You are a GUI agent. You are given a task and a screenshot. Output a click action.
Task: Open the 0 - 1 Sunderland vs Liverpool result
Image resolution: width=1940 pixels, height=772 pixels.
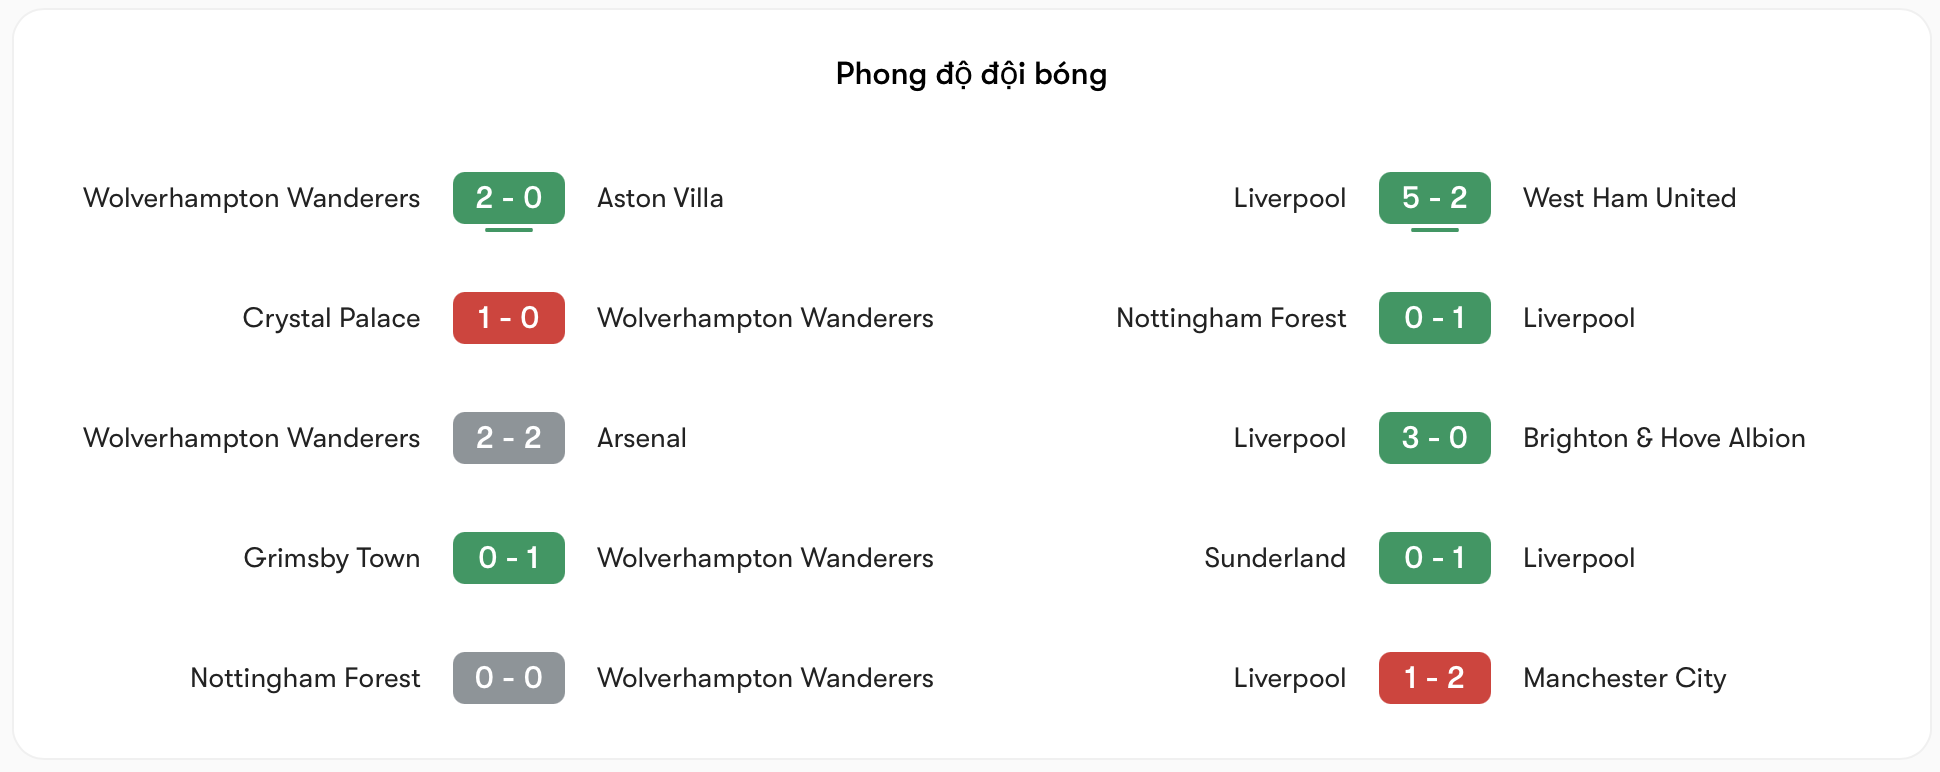pos(1434,558)
